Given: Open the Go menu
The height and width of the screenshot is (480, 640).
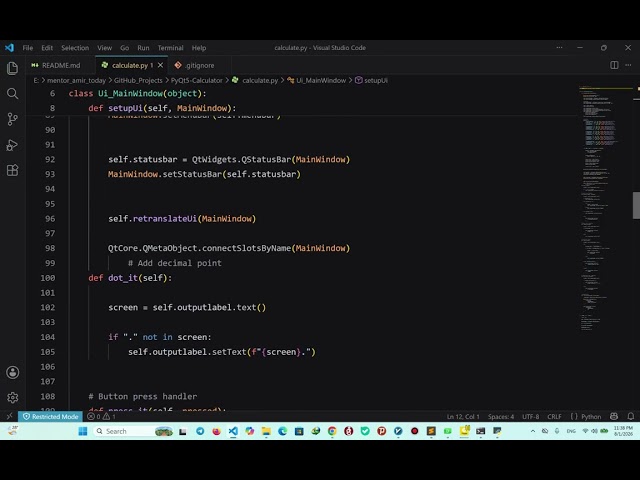Looking at the screenshot, I should click(x=124, y=48).
